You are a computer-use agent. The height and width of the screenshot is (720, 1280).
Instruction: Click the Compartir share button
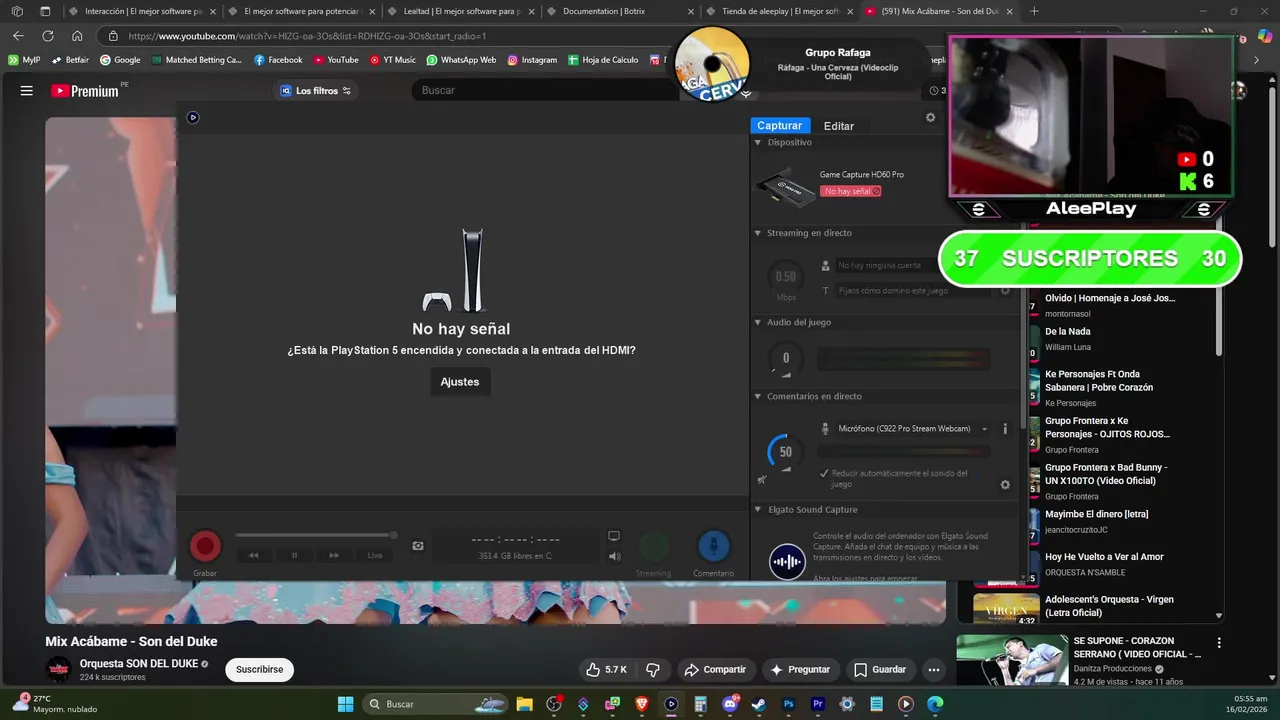tap(715, 670)
